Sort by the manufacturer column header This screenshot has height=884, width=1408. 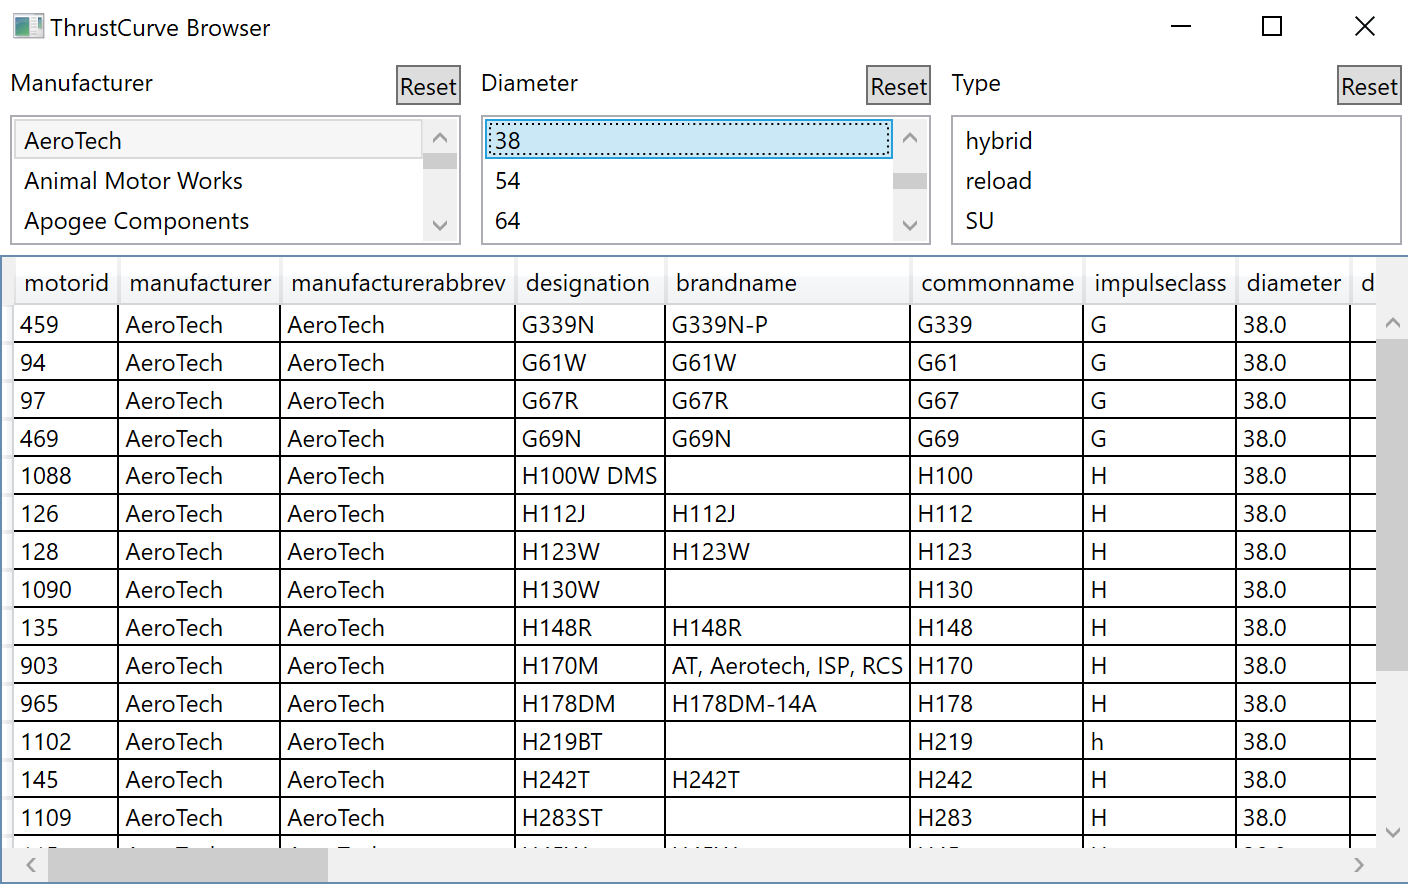click(200, 283)
